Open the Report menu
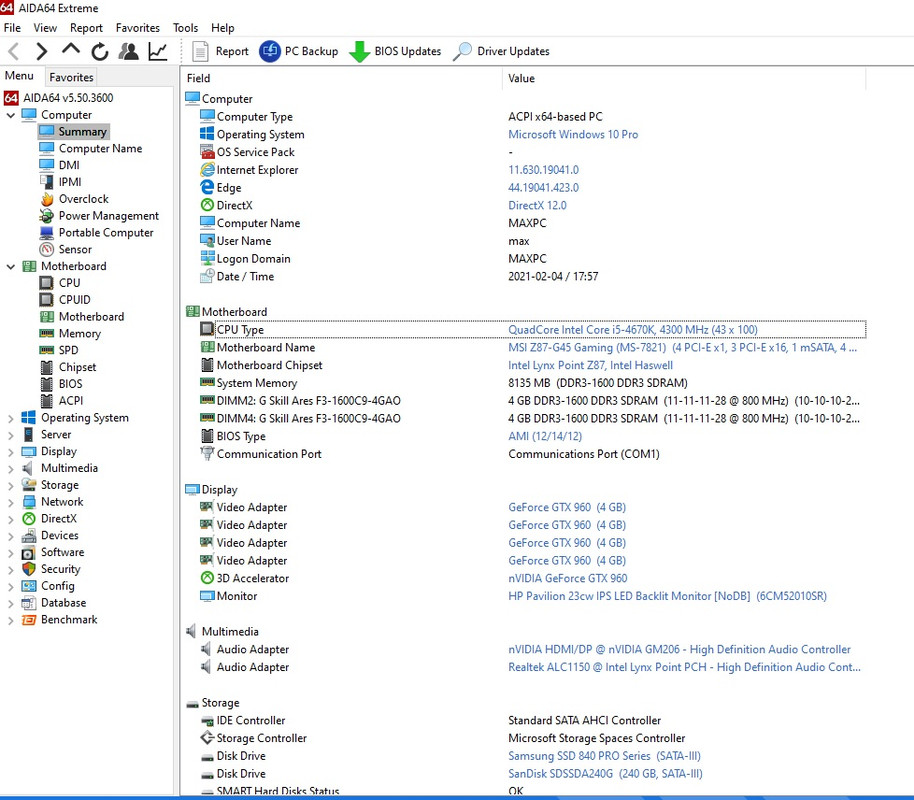The image size is (914, 800). (x=86, y=28)
